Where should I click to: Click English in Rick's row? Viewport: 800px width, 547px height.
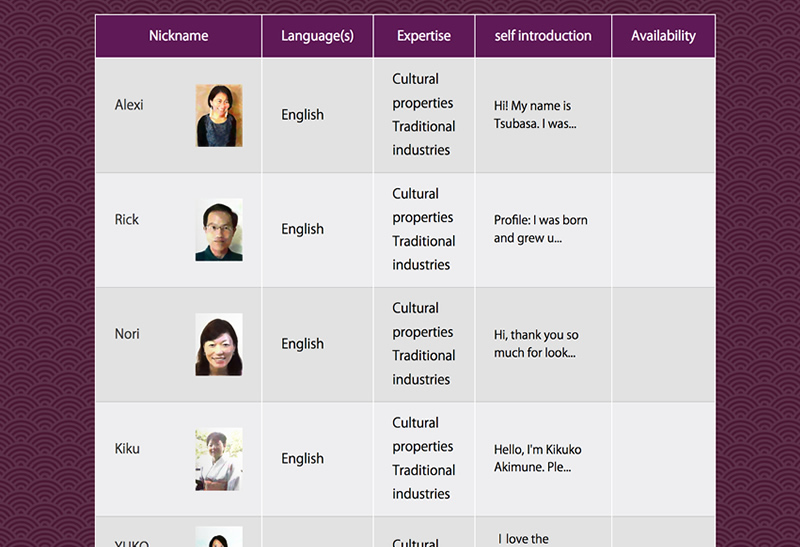click(302, 229)
